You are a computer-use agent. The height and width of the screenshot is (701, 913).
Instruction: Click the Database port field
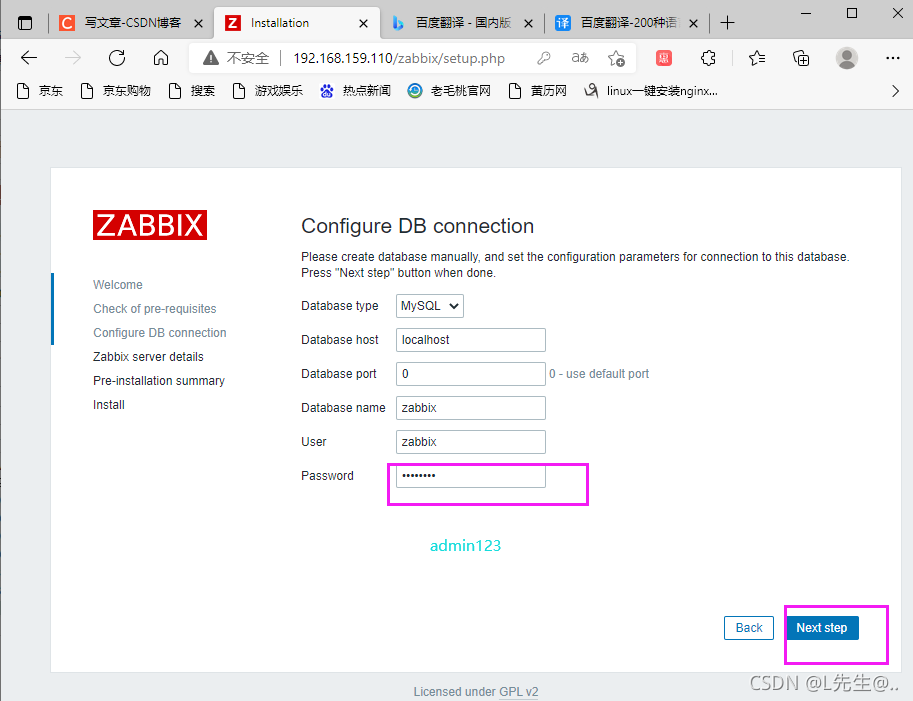(x=470, y=374)
